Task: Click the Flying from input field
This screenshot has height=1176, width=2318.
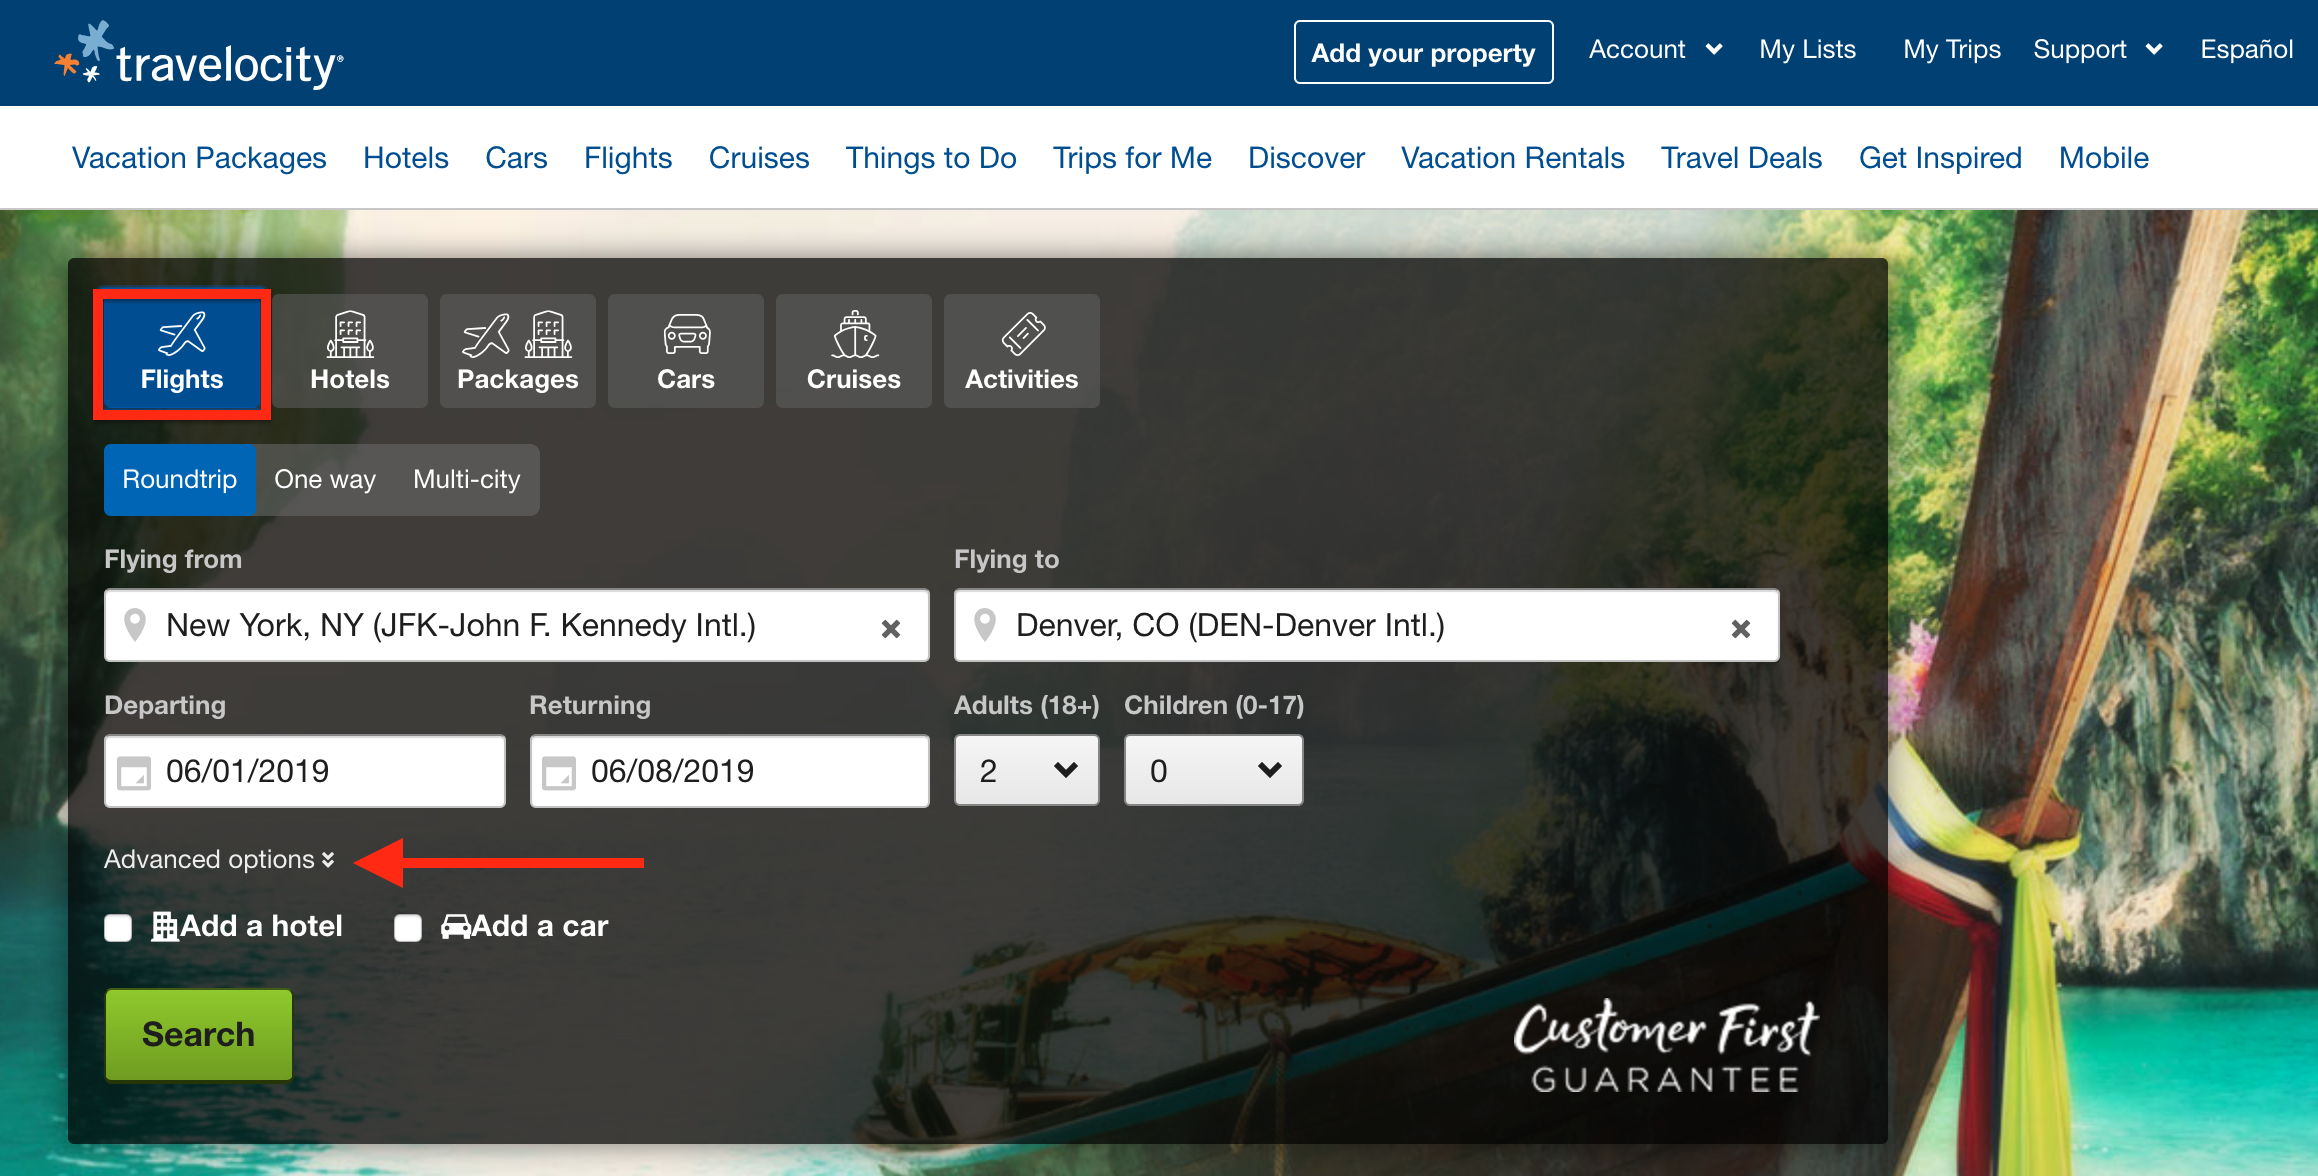Action: [x=517, y=625]
